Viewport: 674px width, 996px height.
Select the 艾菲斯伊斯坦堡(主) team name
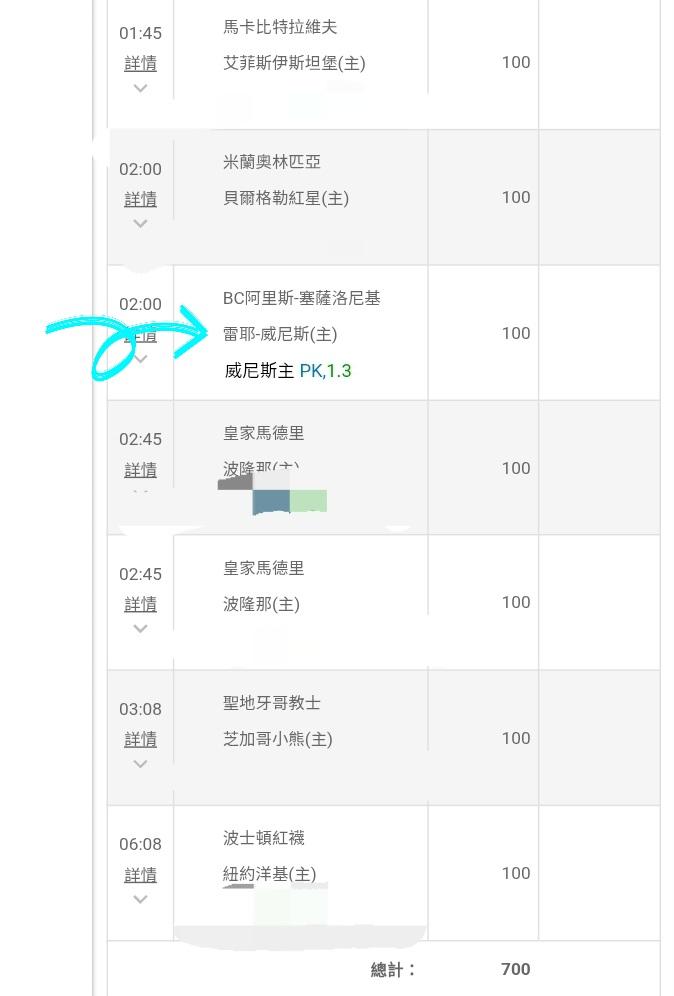coord(294,63)
